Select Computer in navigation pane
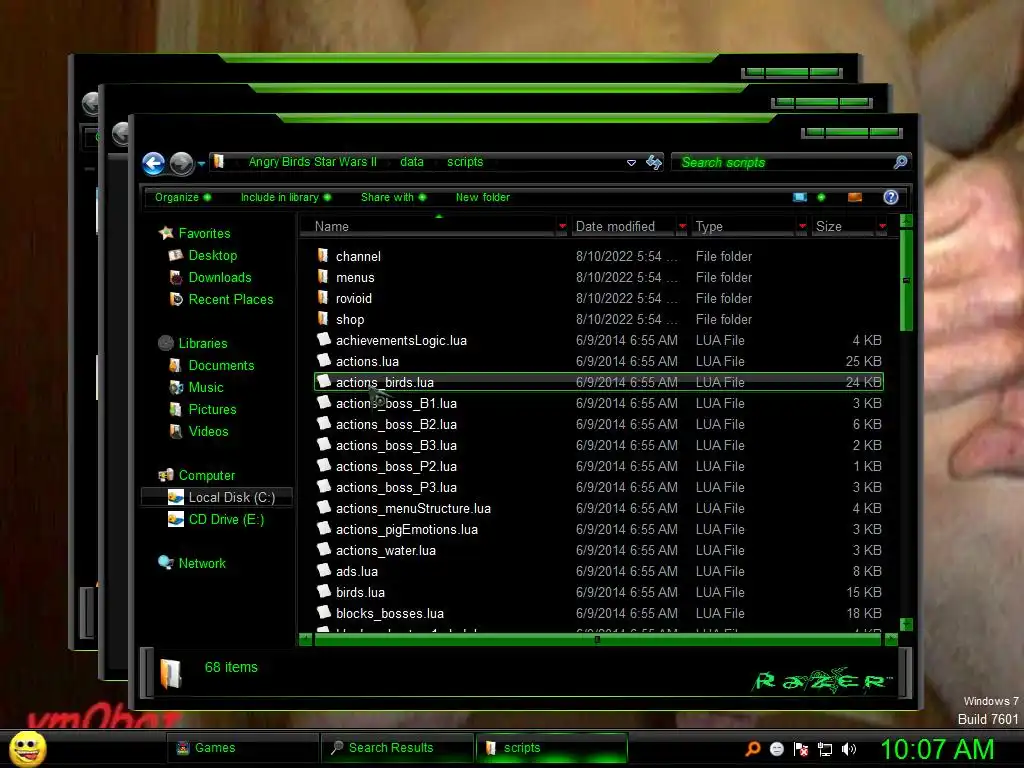 (207, 475)
